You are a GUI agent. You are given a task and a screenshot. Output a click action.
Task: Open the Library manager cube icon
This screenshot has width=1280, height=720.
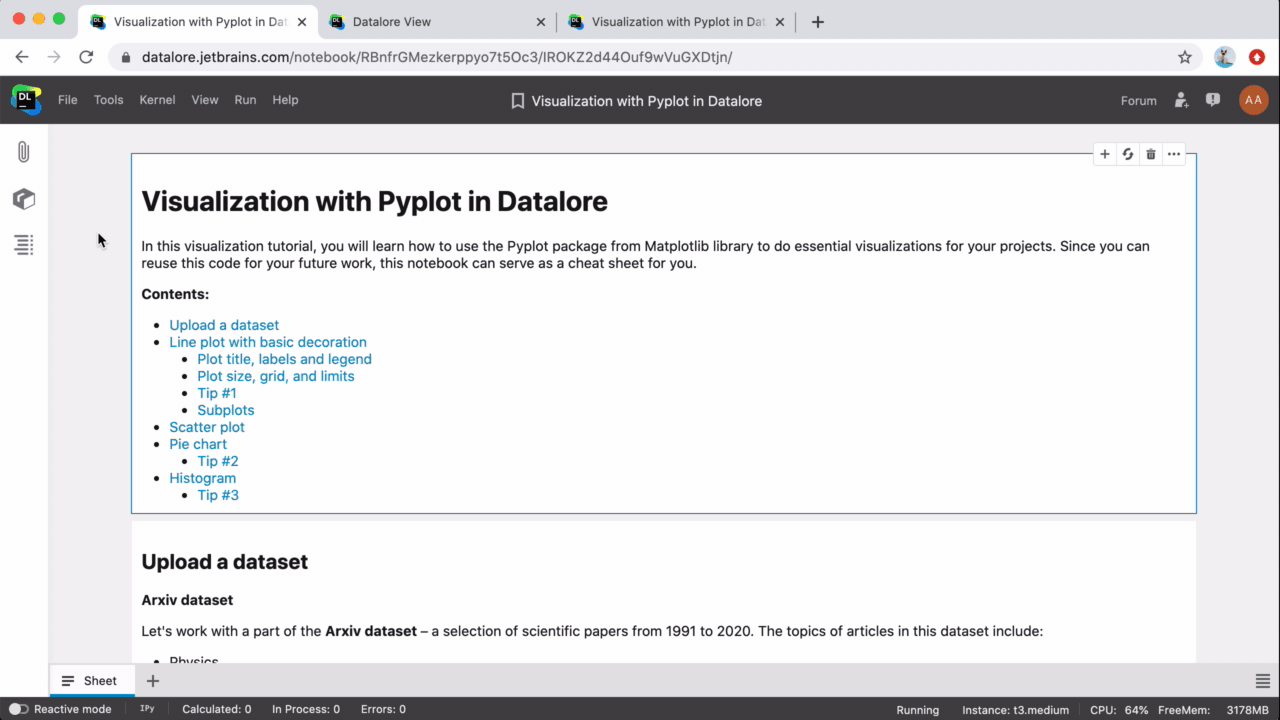point(24,199)
